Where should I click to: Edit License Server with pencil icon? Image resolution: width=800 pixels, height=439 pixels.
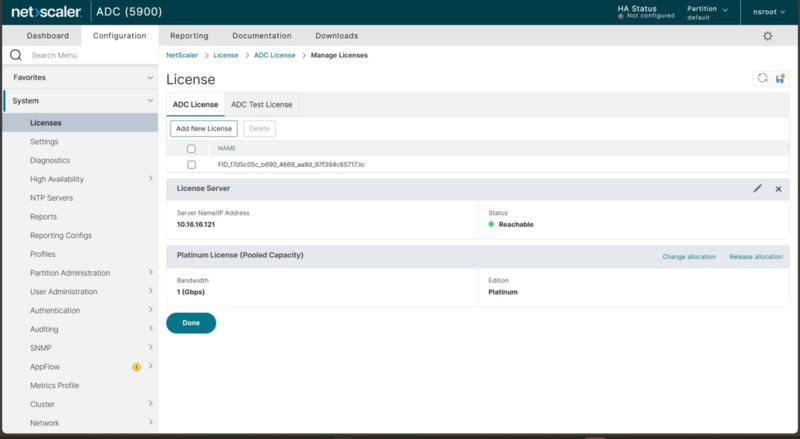[758, 188]
